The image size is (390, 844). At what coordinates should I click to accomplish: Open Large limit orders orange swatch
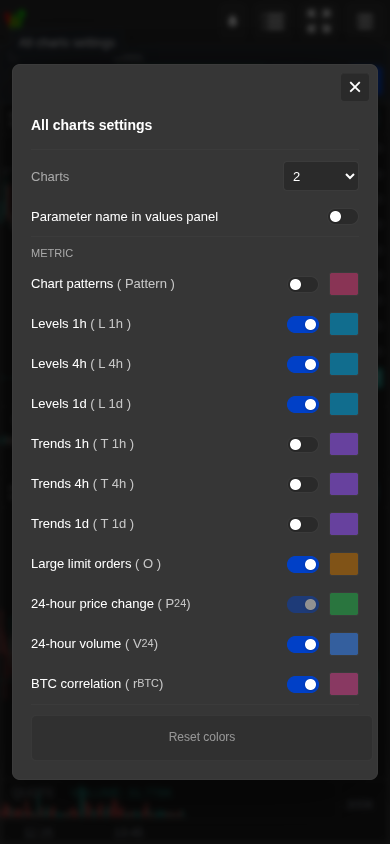pos(344,564)
